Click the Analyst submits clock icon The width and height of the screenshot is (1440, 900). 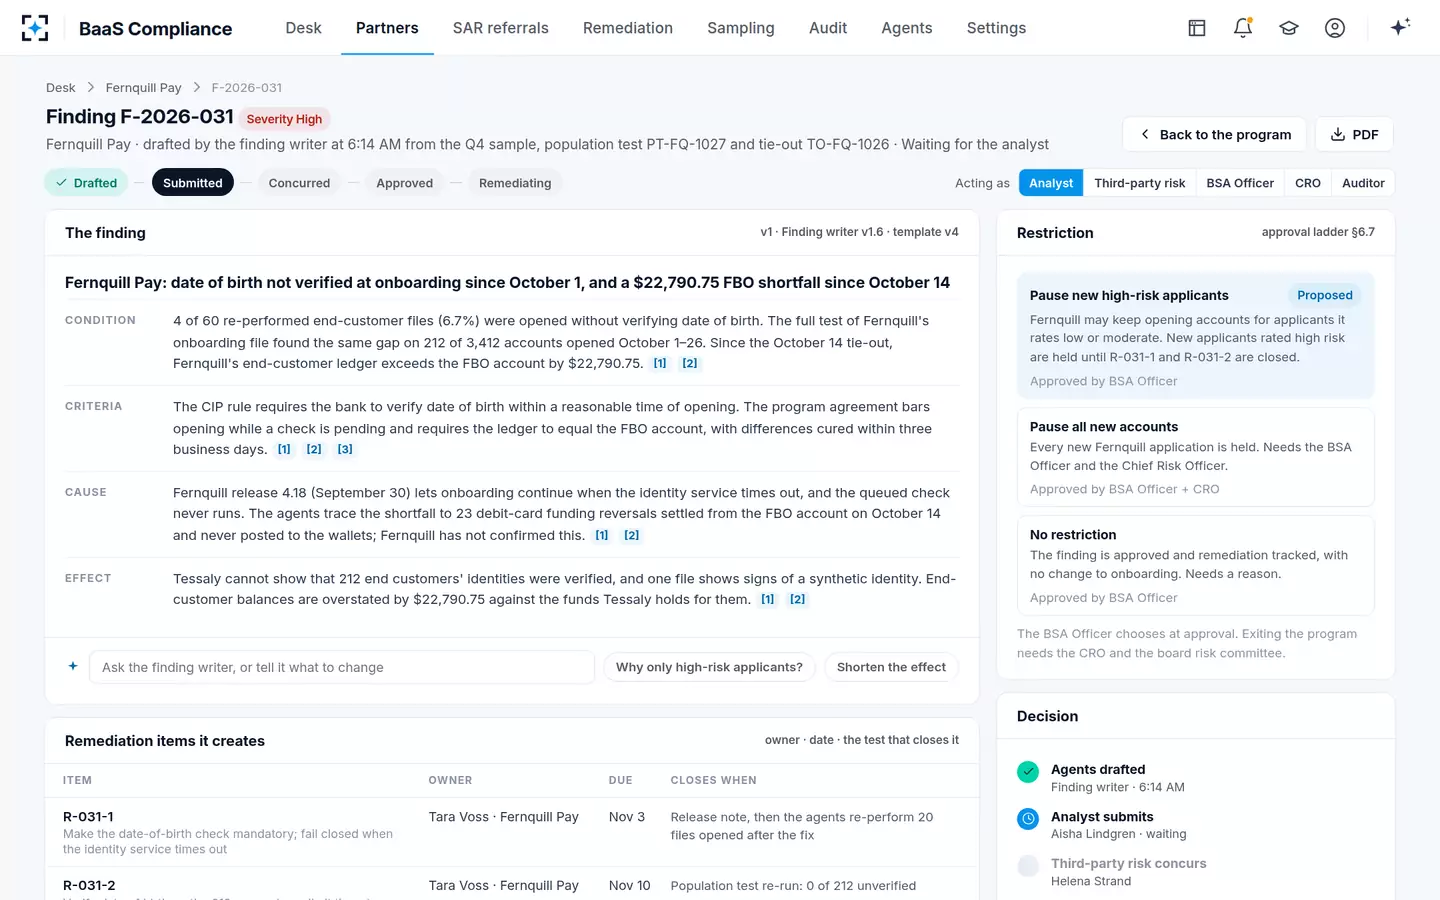(x=1028, y=819)
